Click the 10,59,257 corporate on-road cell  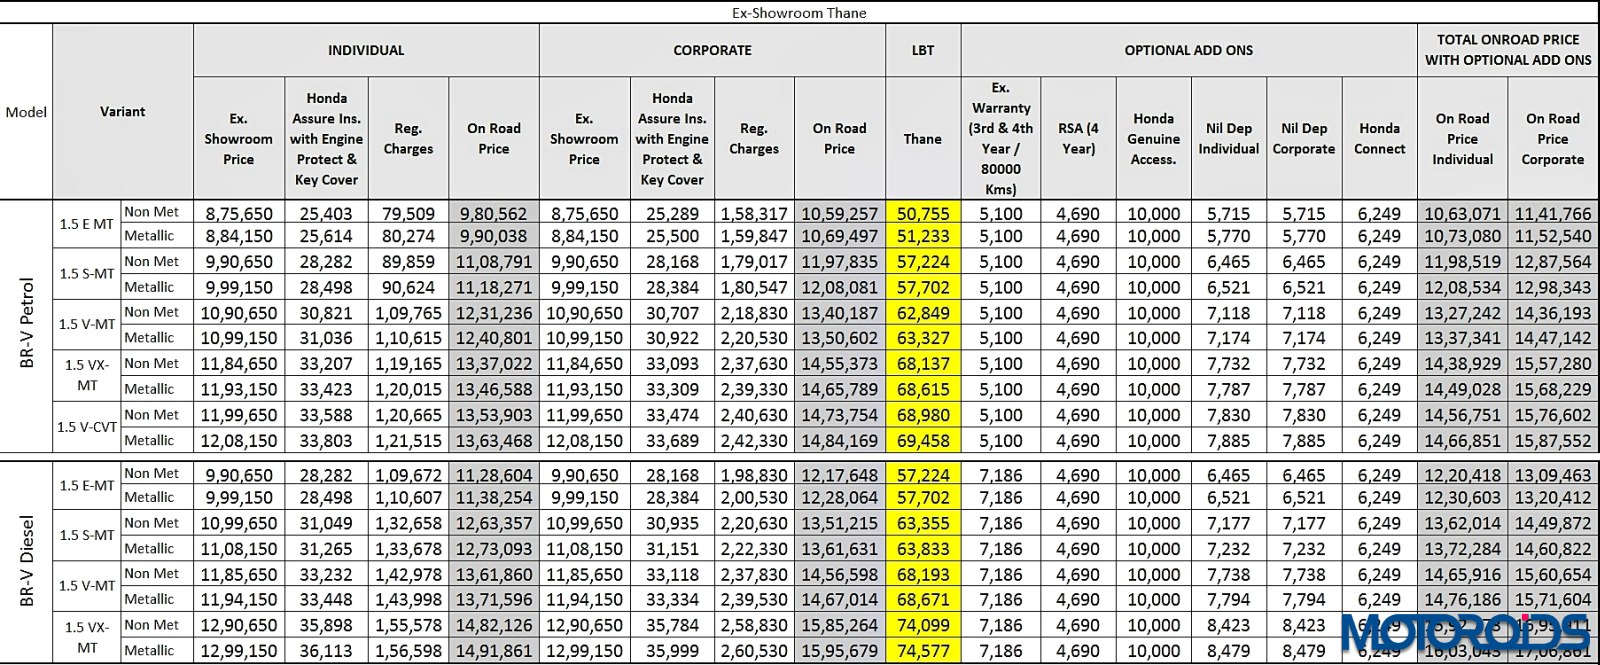pos(839,213)
